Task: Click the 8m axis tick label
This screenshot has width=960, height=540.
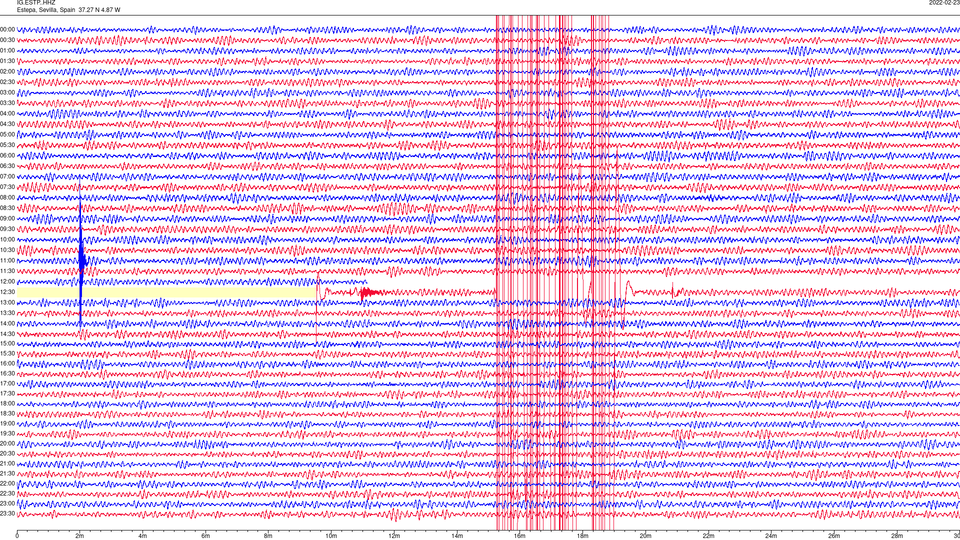Action: click(268, 536)
